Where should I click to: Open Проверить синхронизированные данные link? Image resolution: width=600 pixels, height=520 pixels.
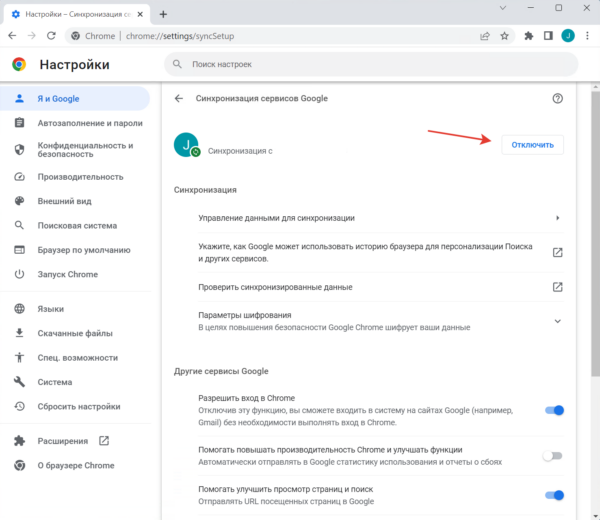381,287
